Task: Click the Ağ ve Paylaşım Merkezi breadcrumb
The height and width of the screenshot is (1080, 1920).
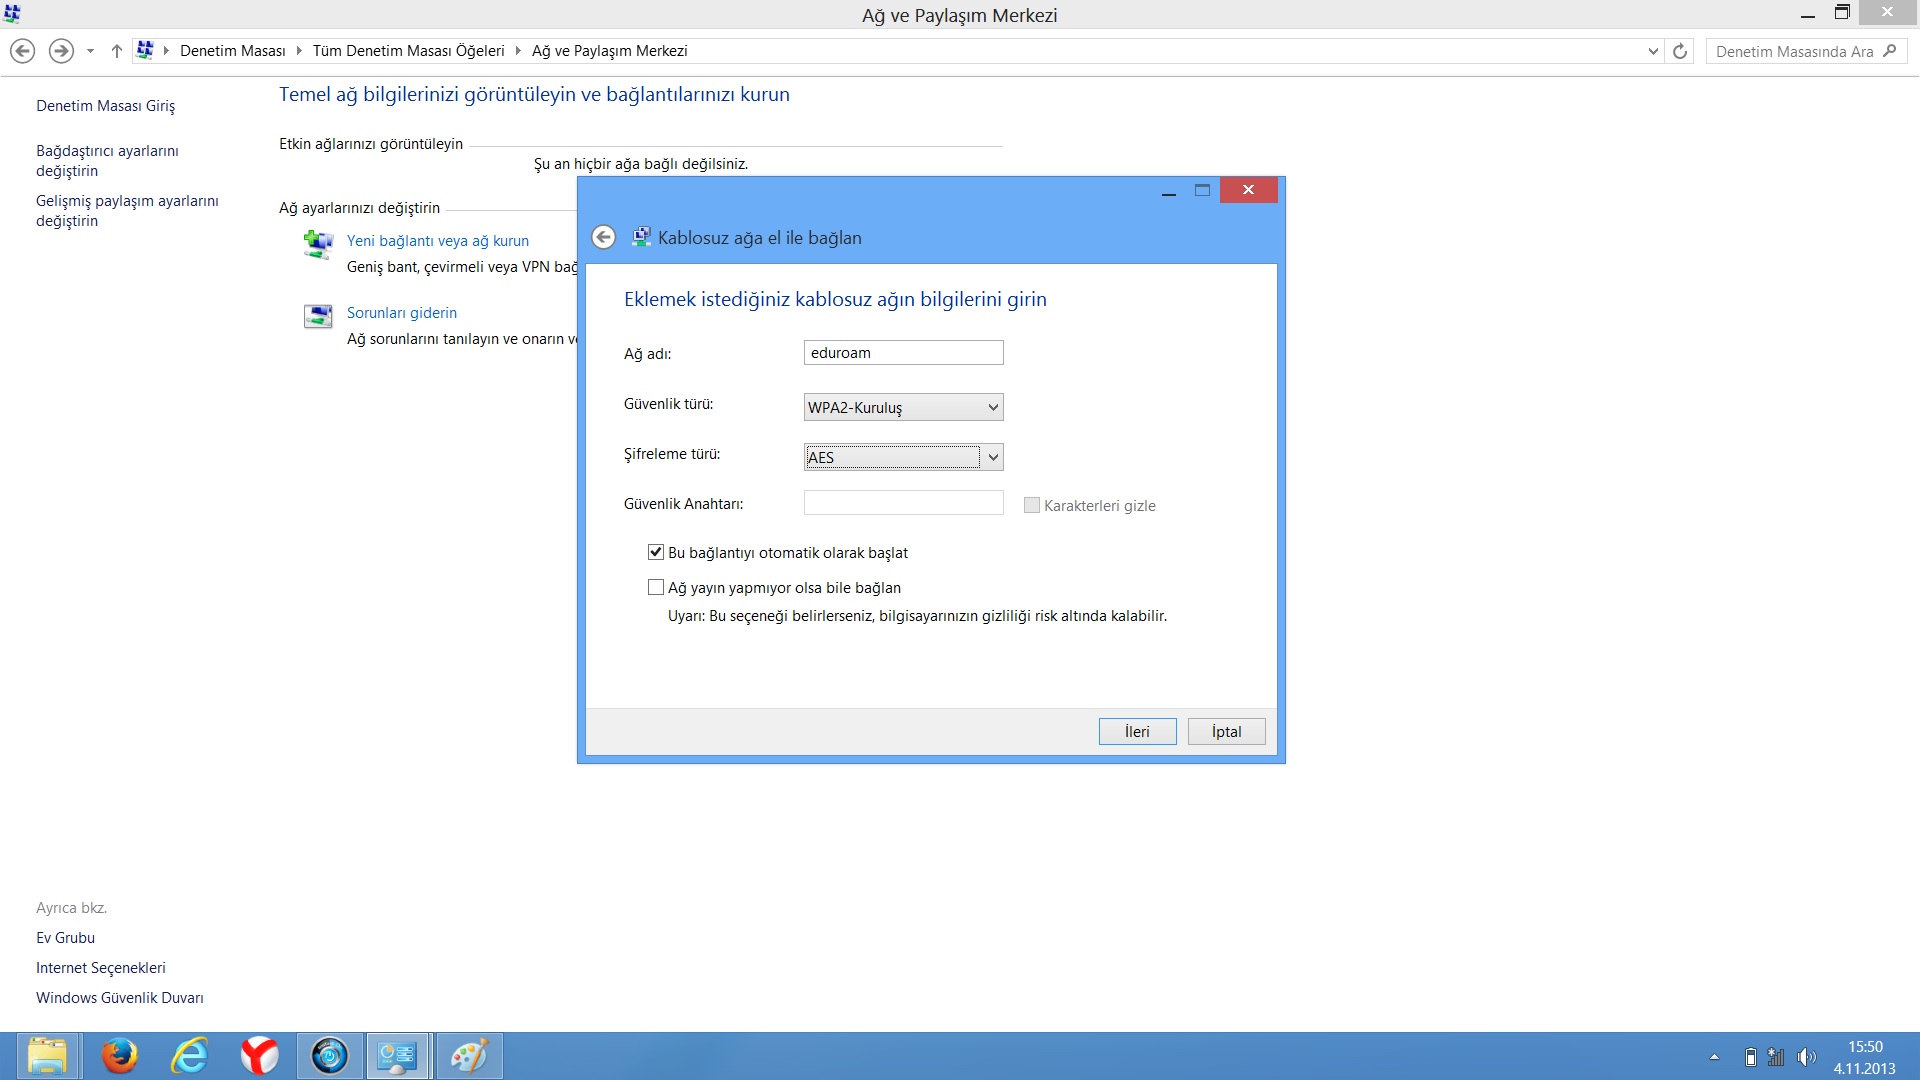Action: 609,50
